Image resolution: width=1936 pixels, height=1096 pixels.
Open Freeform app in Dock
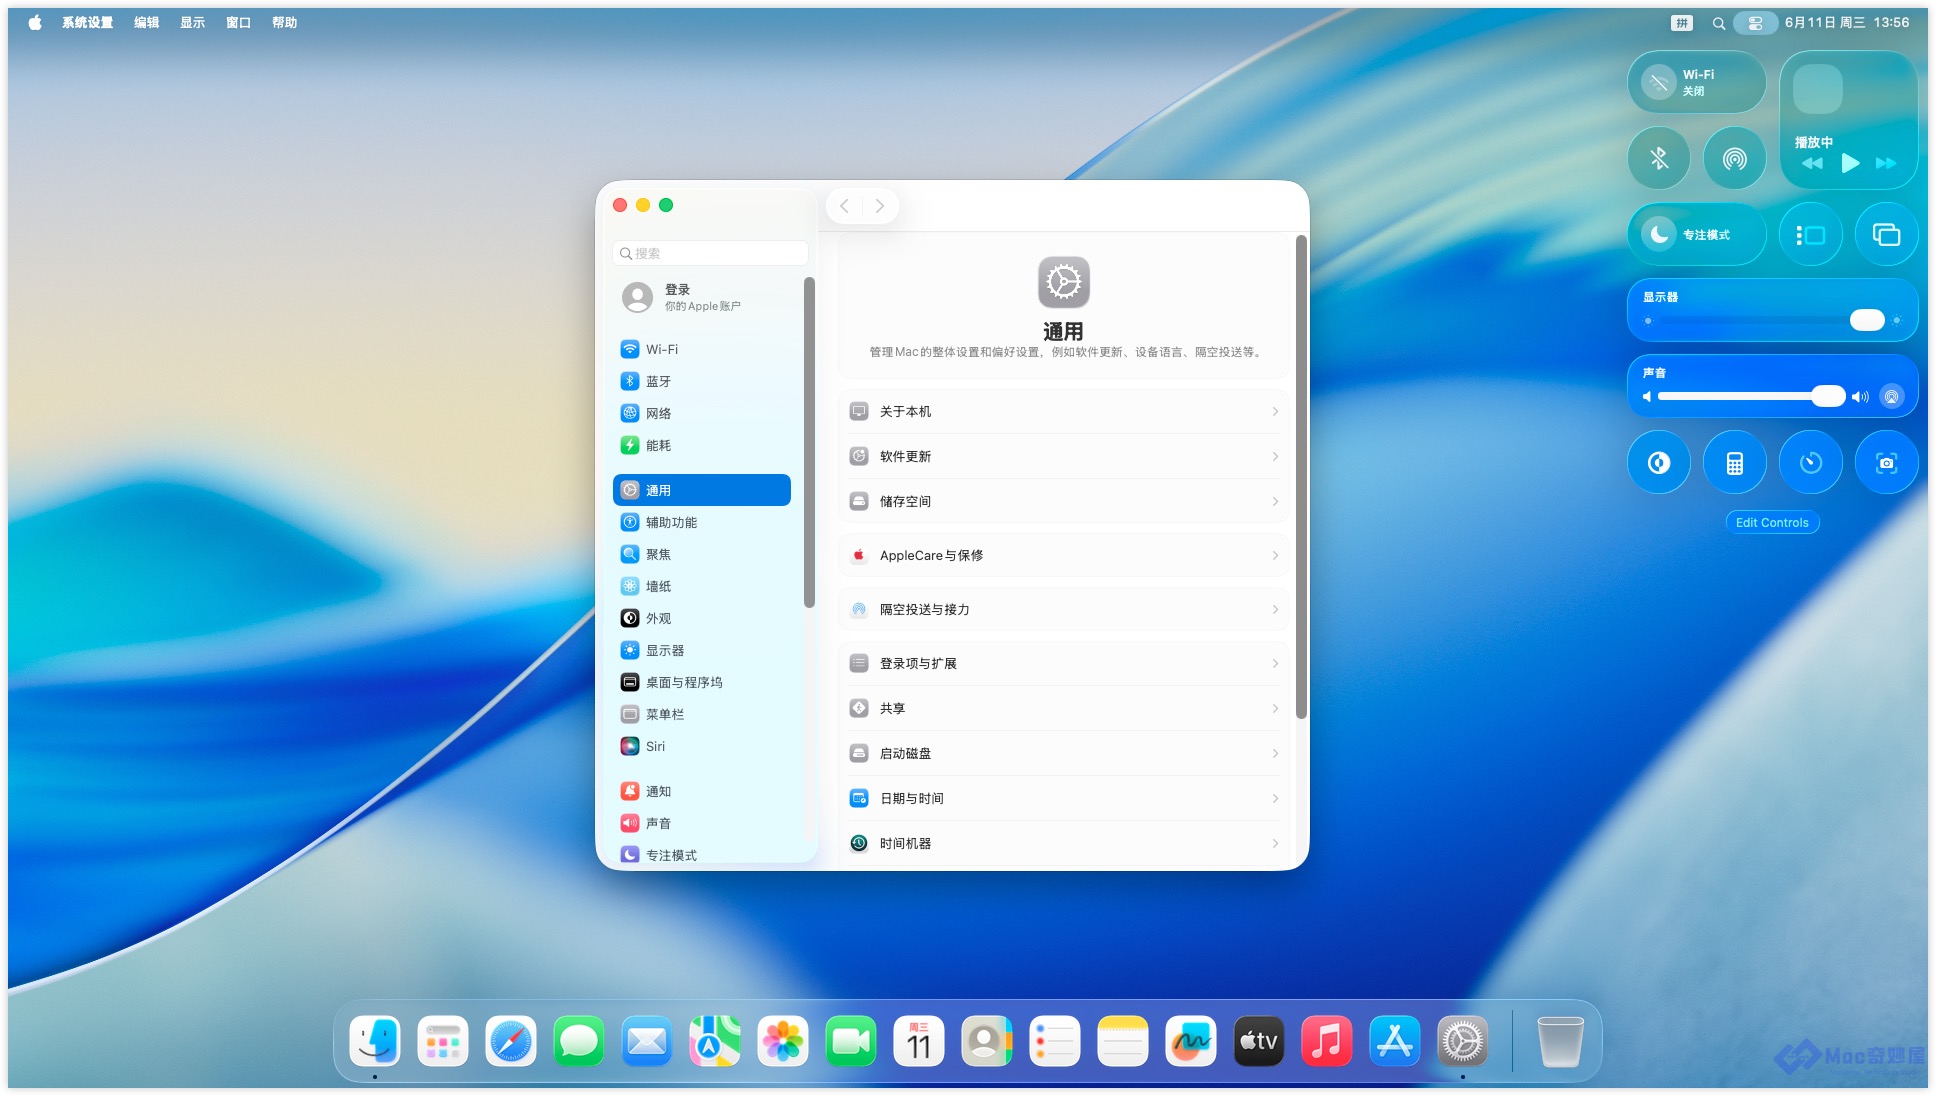point(1191,1041)
